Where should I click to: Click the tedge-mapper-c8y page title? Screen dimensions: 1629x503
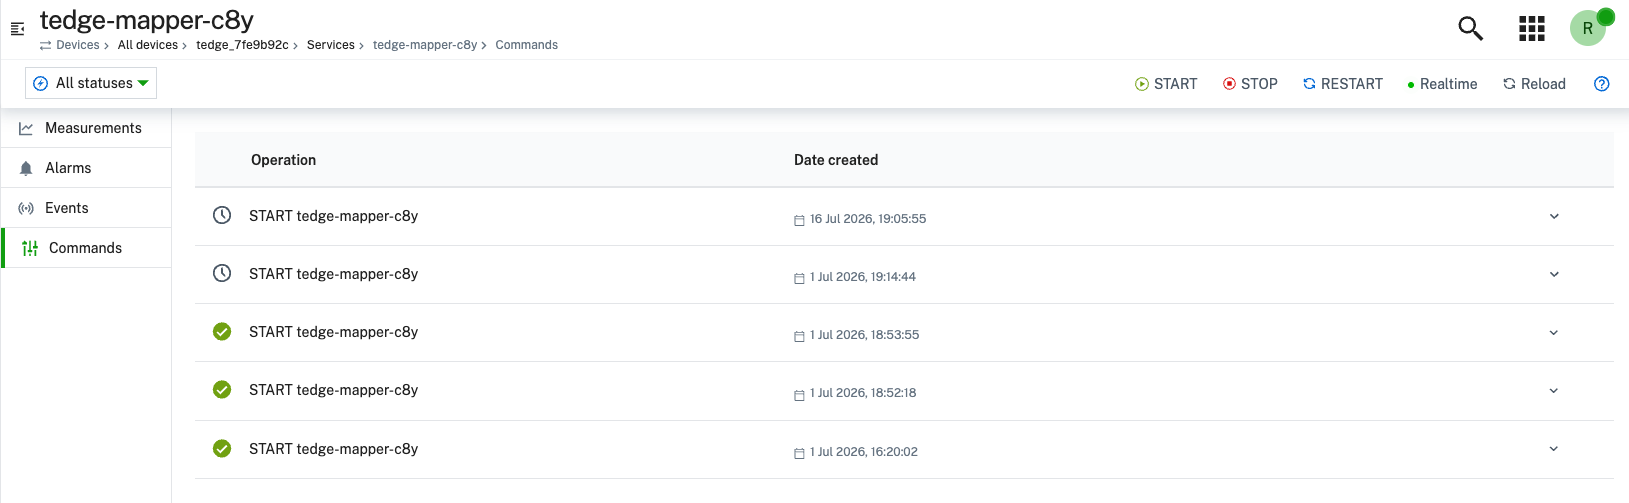[x=147, y=20]
